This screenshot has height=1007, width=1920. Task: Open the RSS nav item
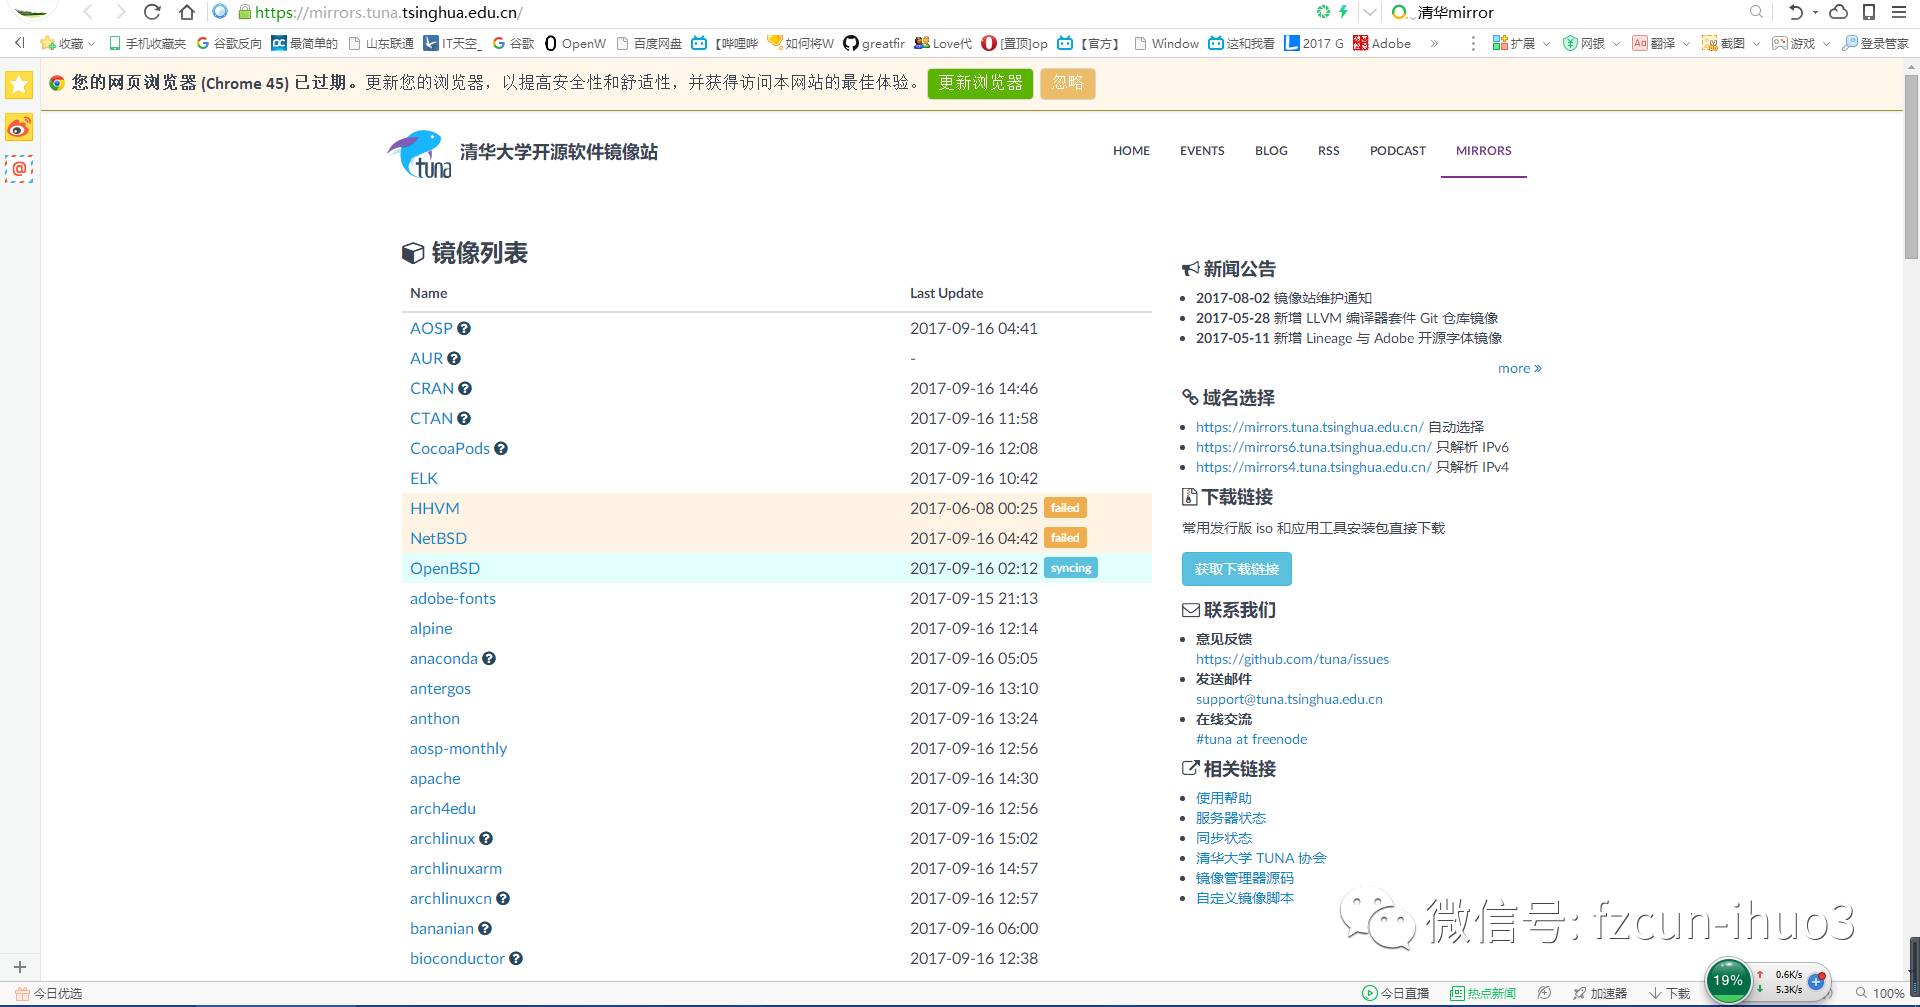click(1328, 151)
